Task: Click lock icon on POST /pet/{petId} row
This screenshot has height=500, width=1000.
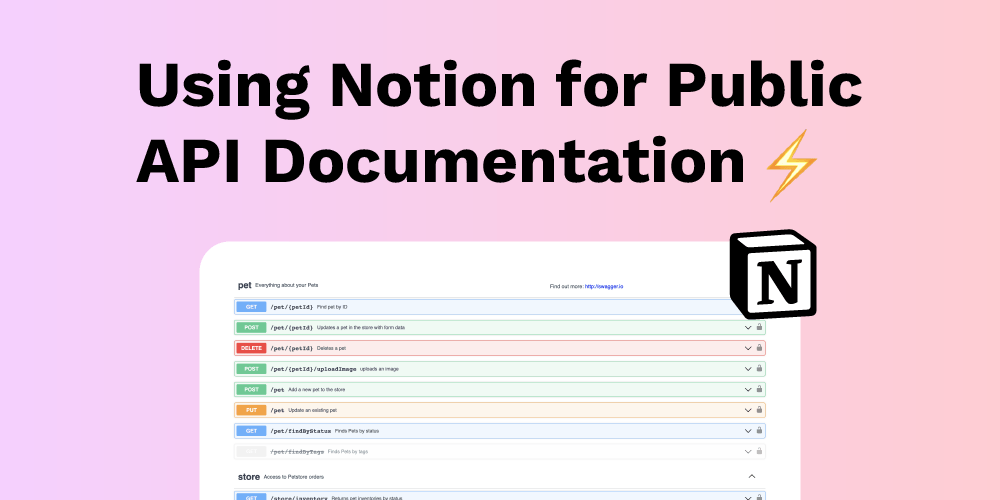Action: [759, 327]
